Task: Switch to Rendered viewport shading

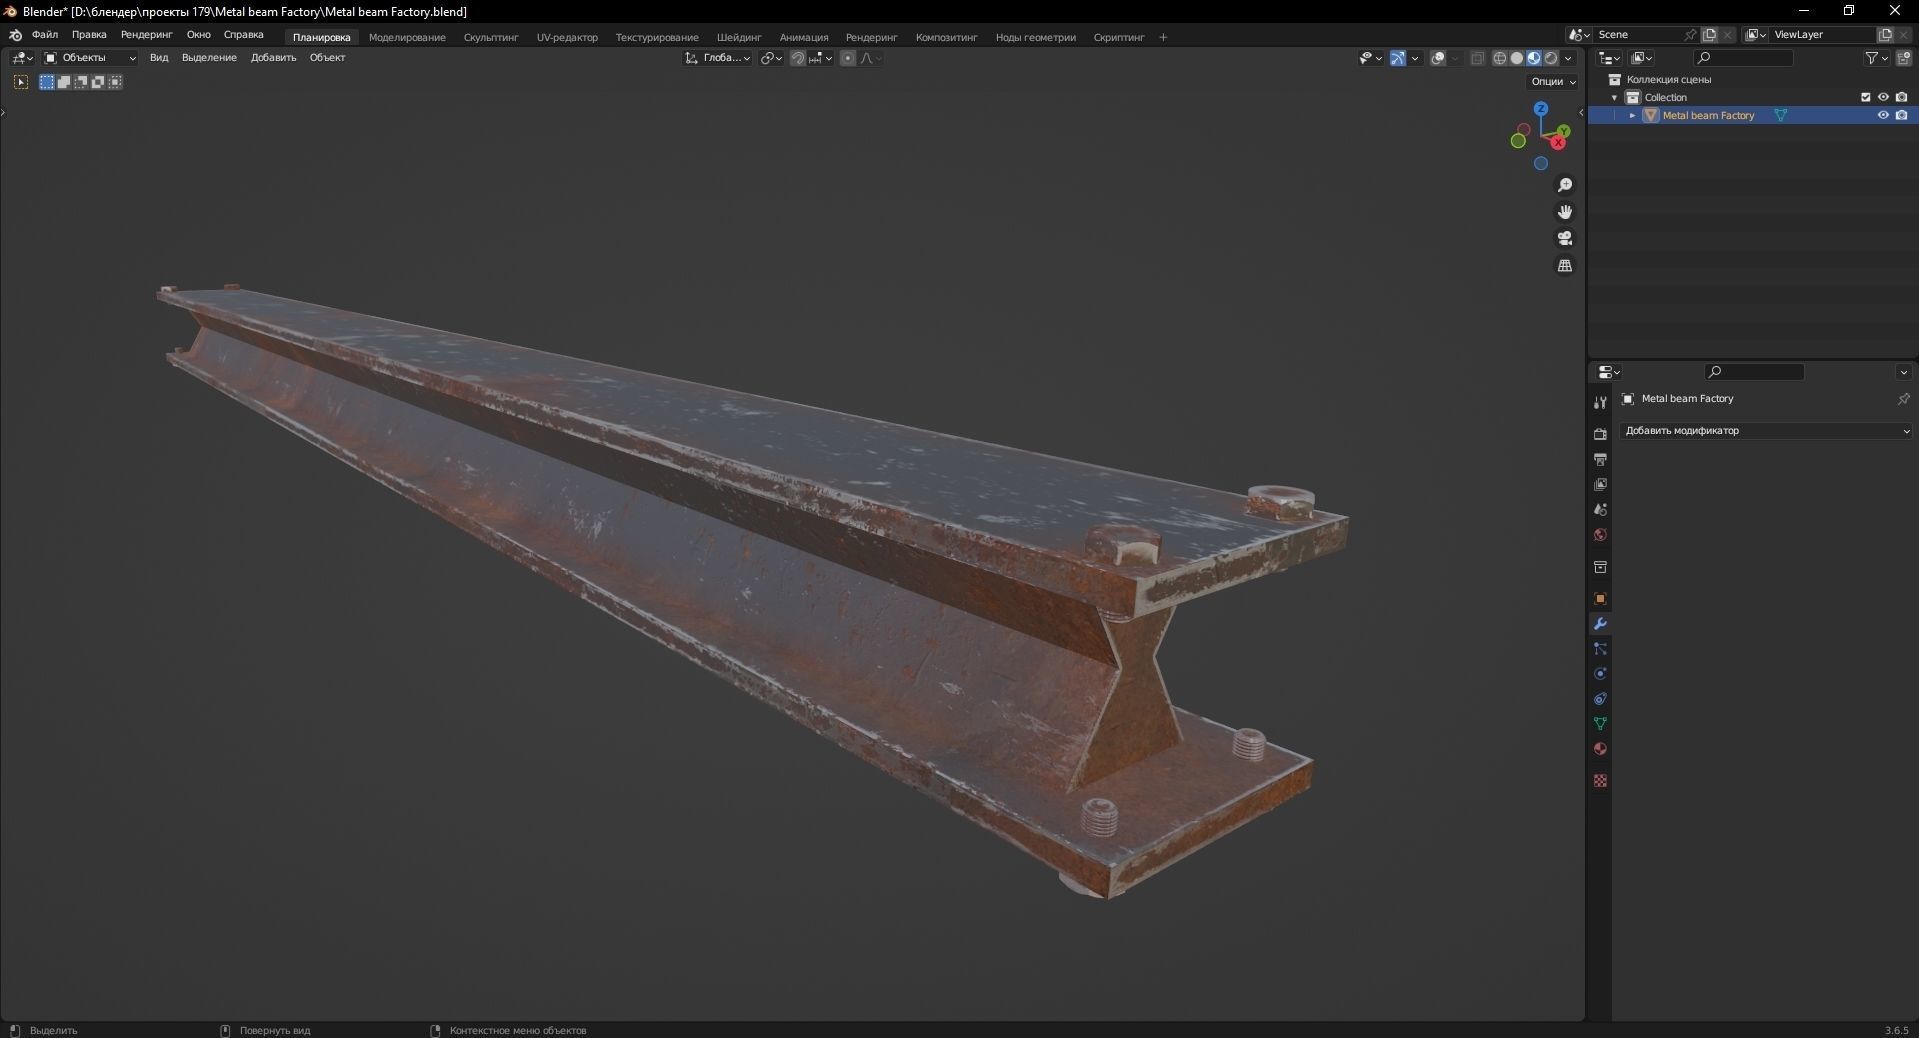Action: pyautogui.click(x=1551, y=58)
